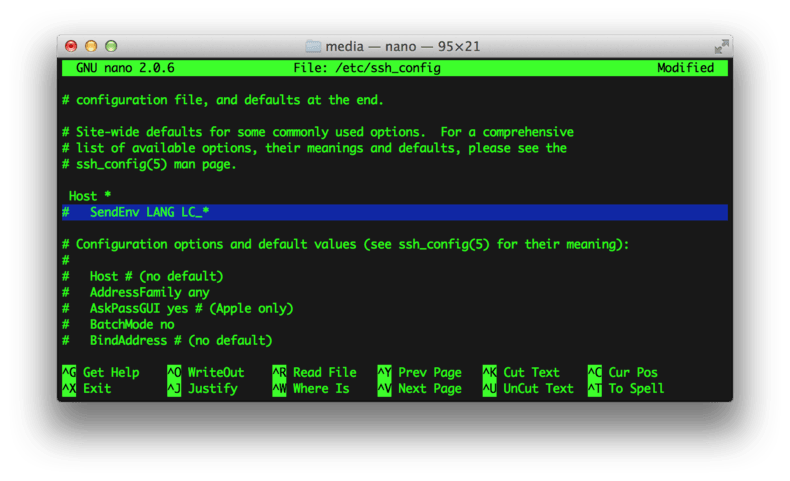Click the ^J Justify shortcut

coord(203,388)
